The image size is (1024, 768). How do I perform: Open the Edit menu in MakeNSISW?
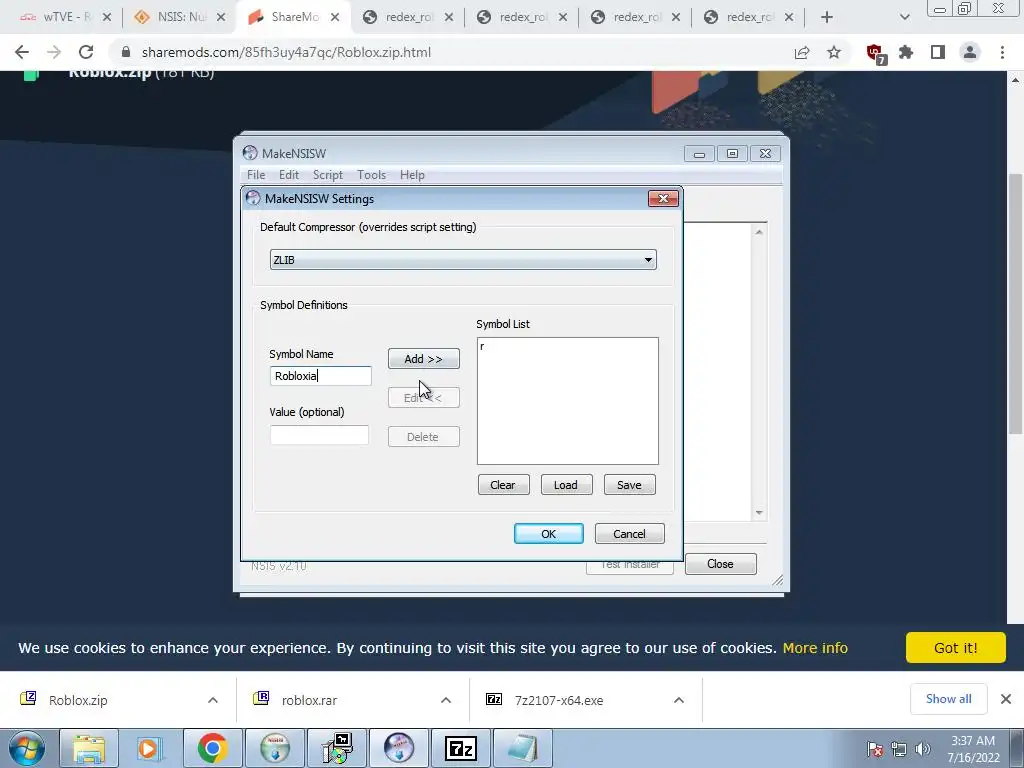tap(289, 175)
